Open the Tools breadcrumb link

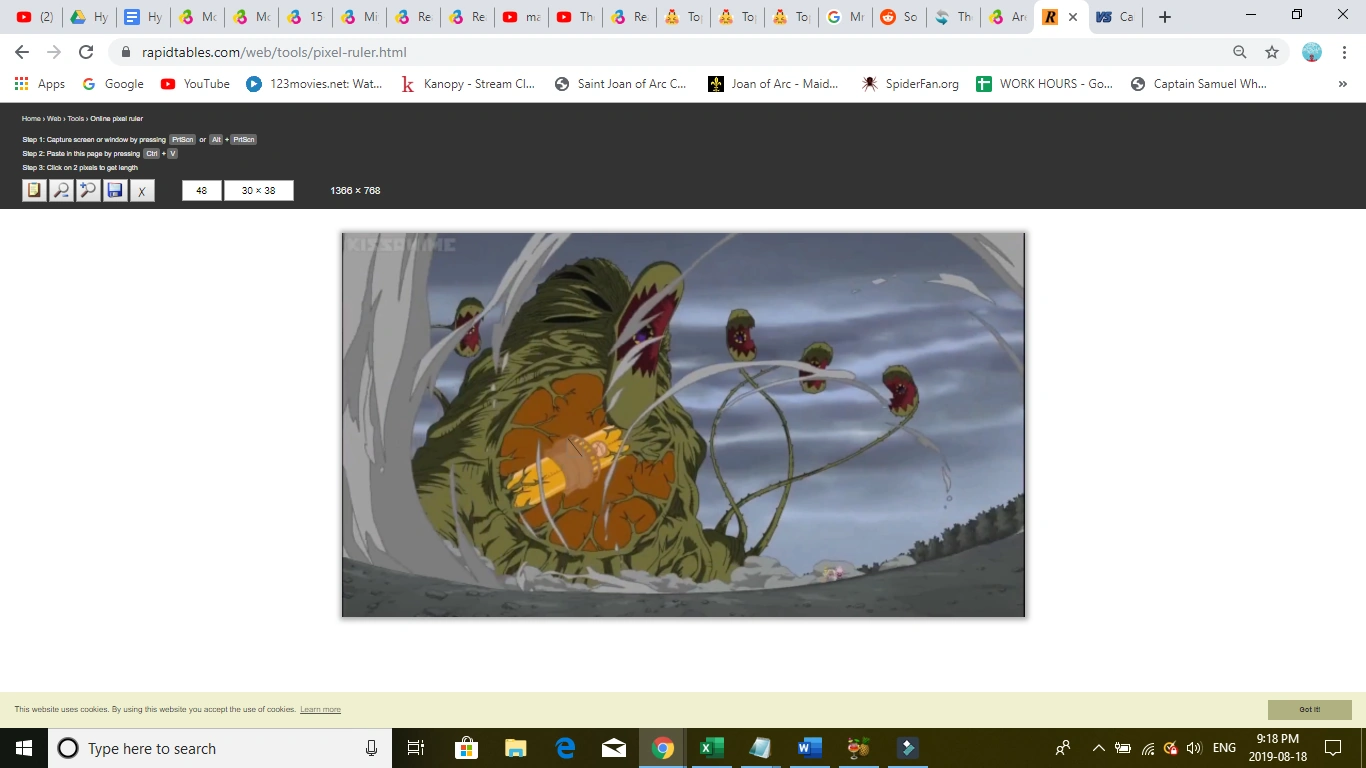tap(76, 119)
